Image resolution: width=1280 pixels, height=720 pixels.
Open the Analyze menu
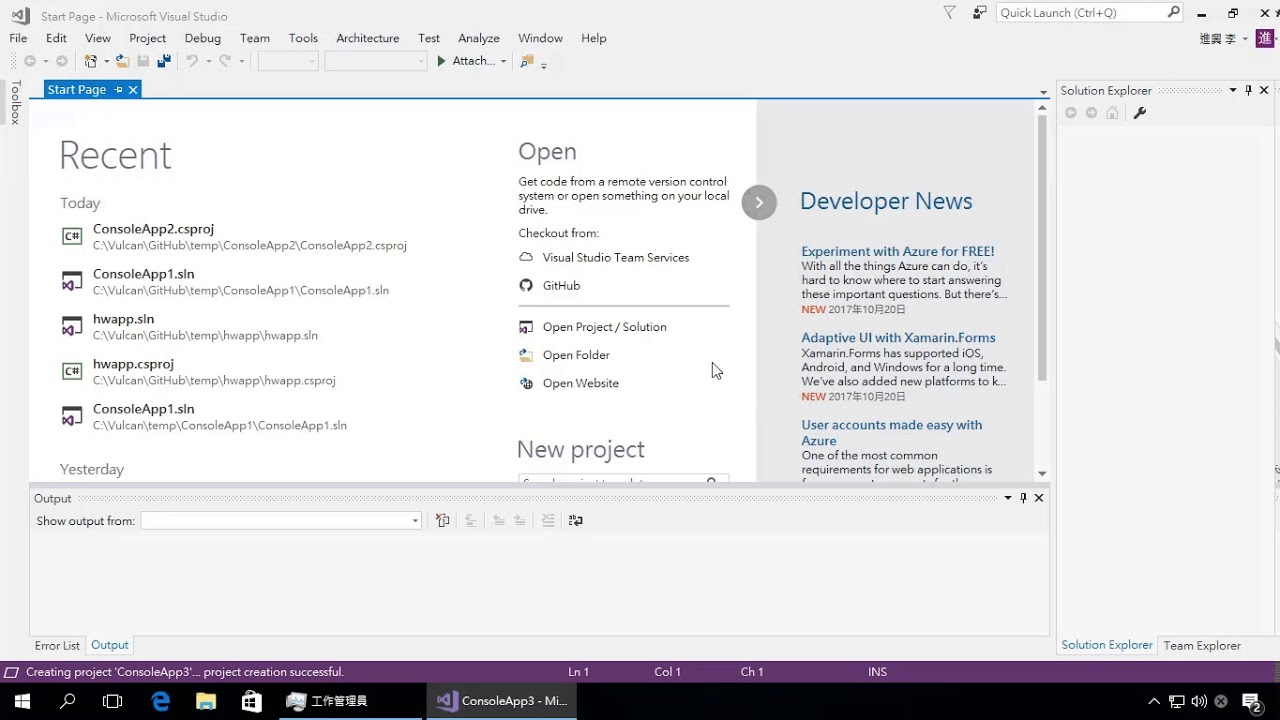[479, 38]
